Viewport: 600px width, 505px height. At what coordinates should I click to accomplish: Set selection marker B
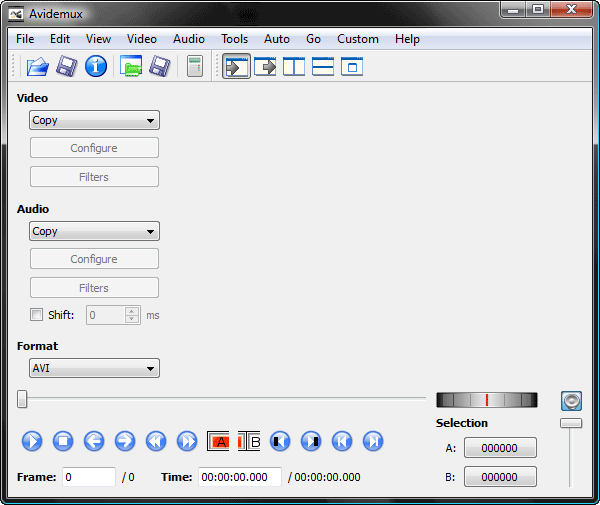coord(249,441)
